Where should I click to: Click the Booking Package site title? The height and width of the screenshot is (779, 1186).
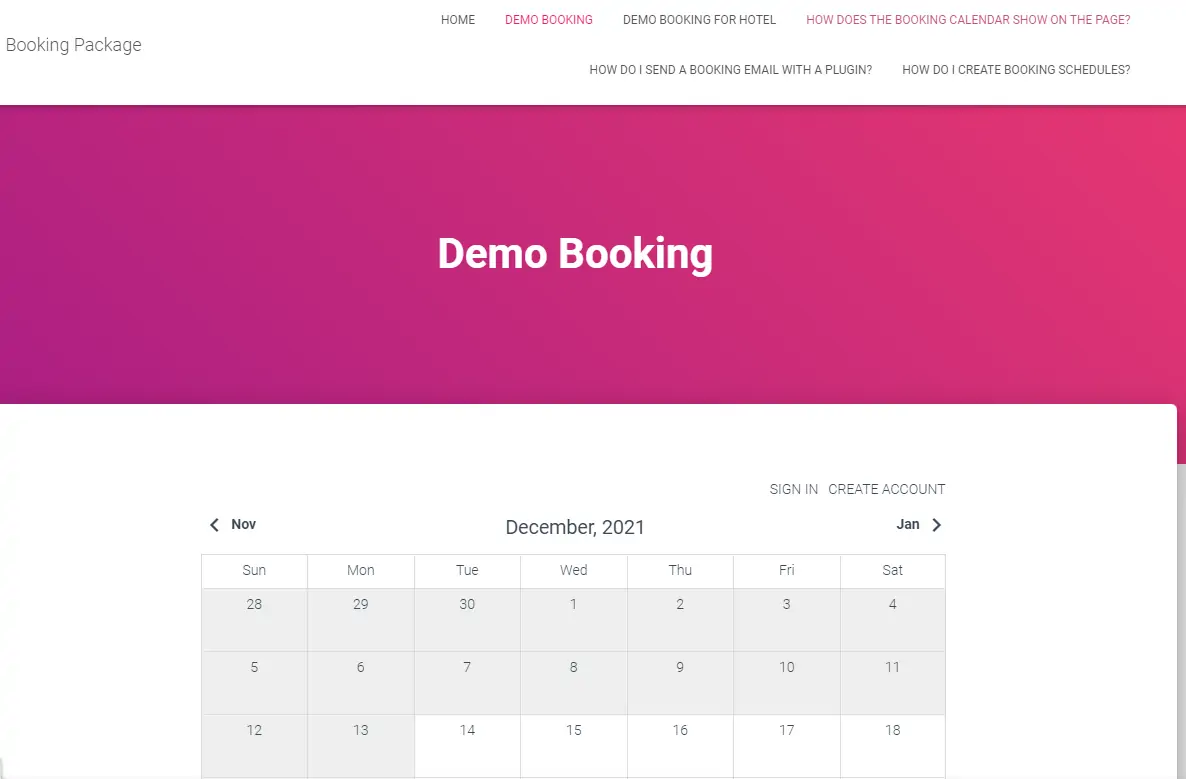click(x=74, y=45)
